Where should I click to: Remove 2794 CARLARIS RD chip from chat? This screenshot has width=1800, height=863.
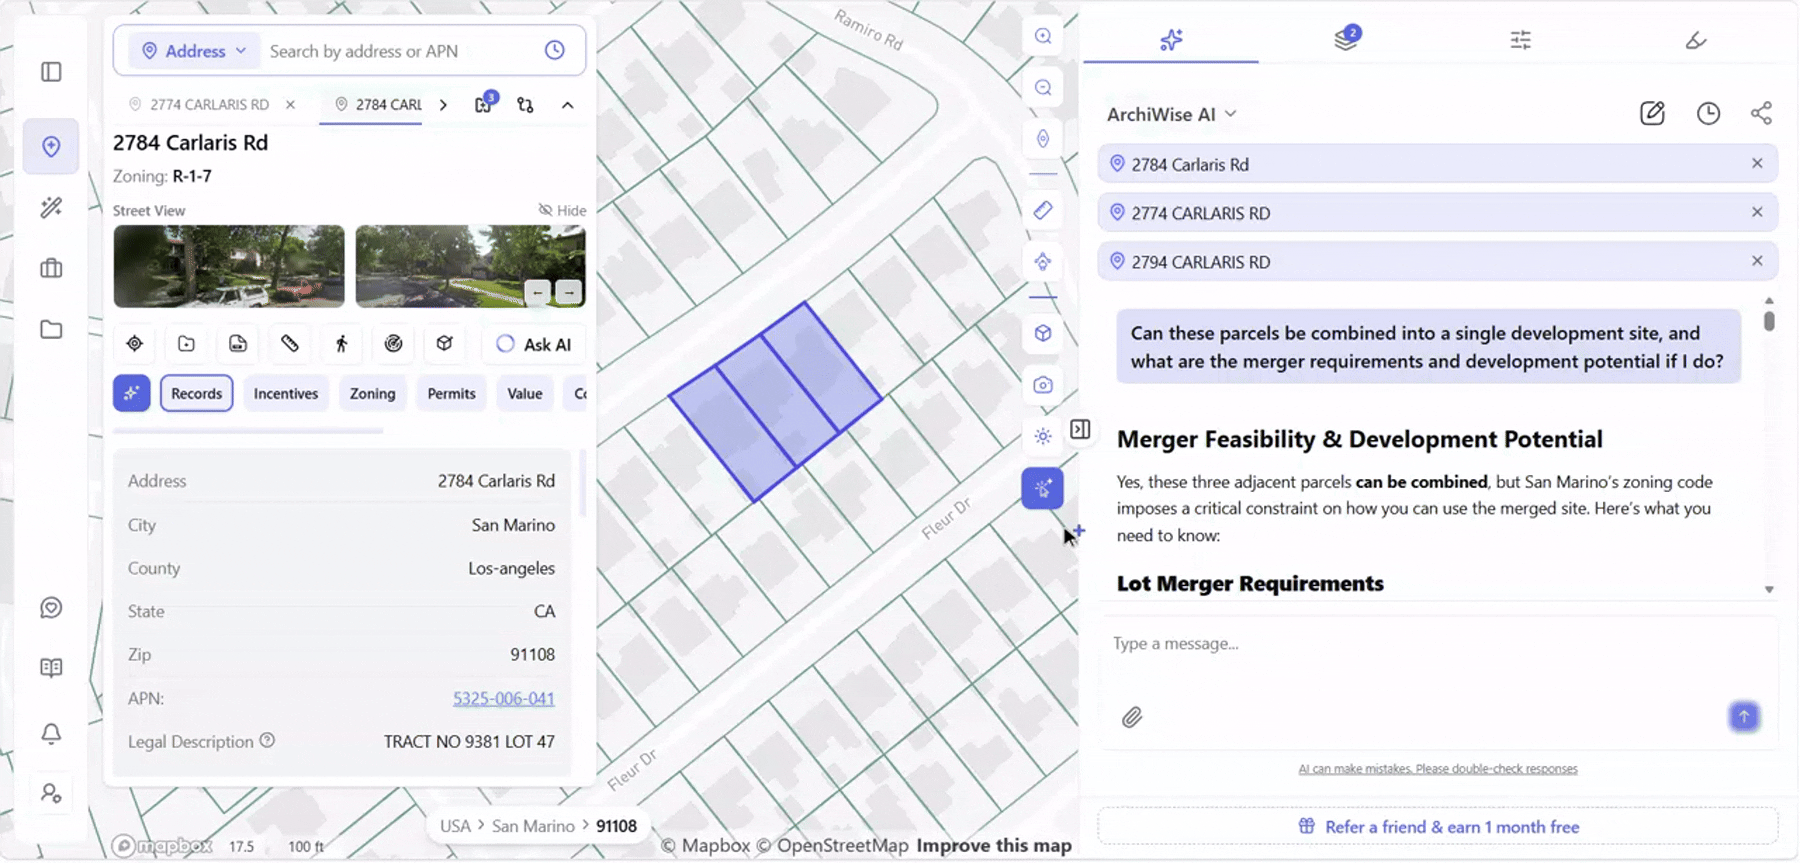click(1757, 261)
